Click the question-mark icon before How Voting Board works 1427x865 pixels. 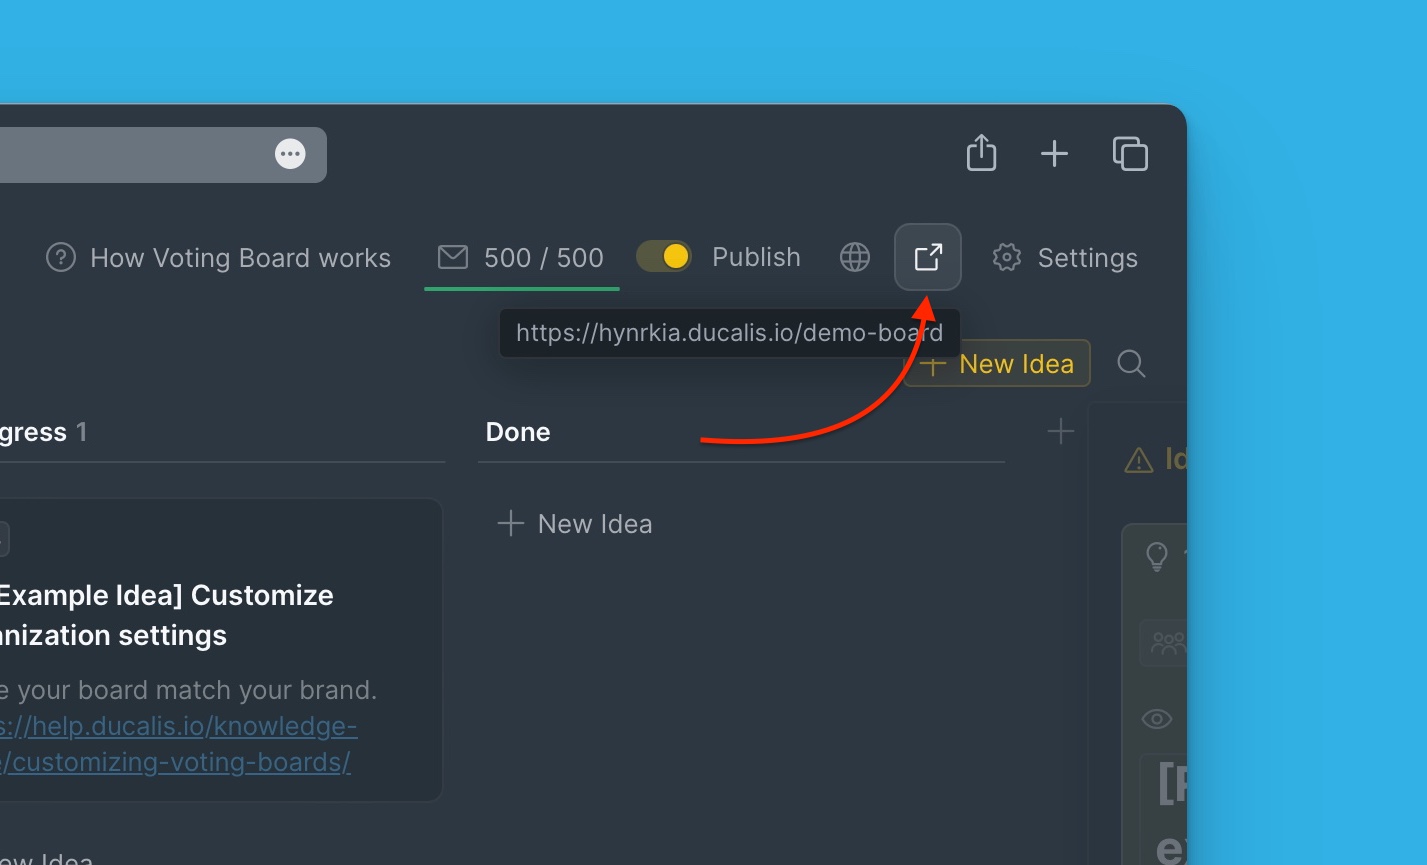[60, 257]
